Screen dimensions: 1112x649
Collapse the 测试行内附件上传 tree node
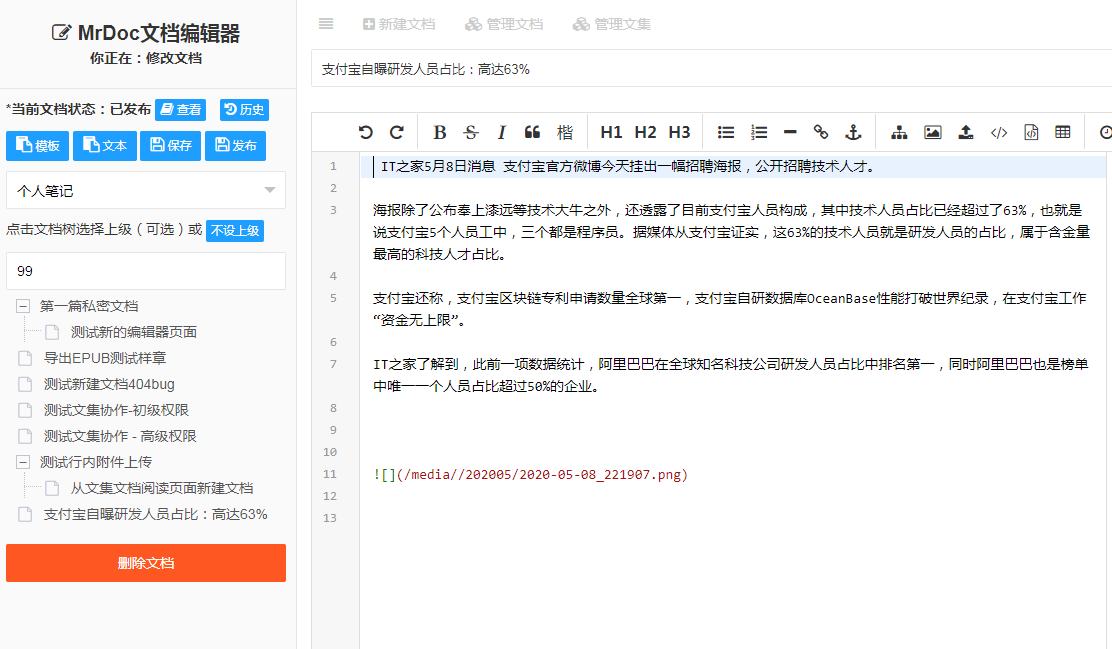point(23,462)
